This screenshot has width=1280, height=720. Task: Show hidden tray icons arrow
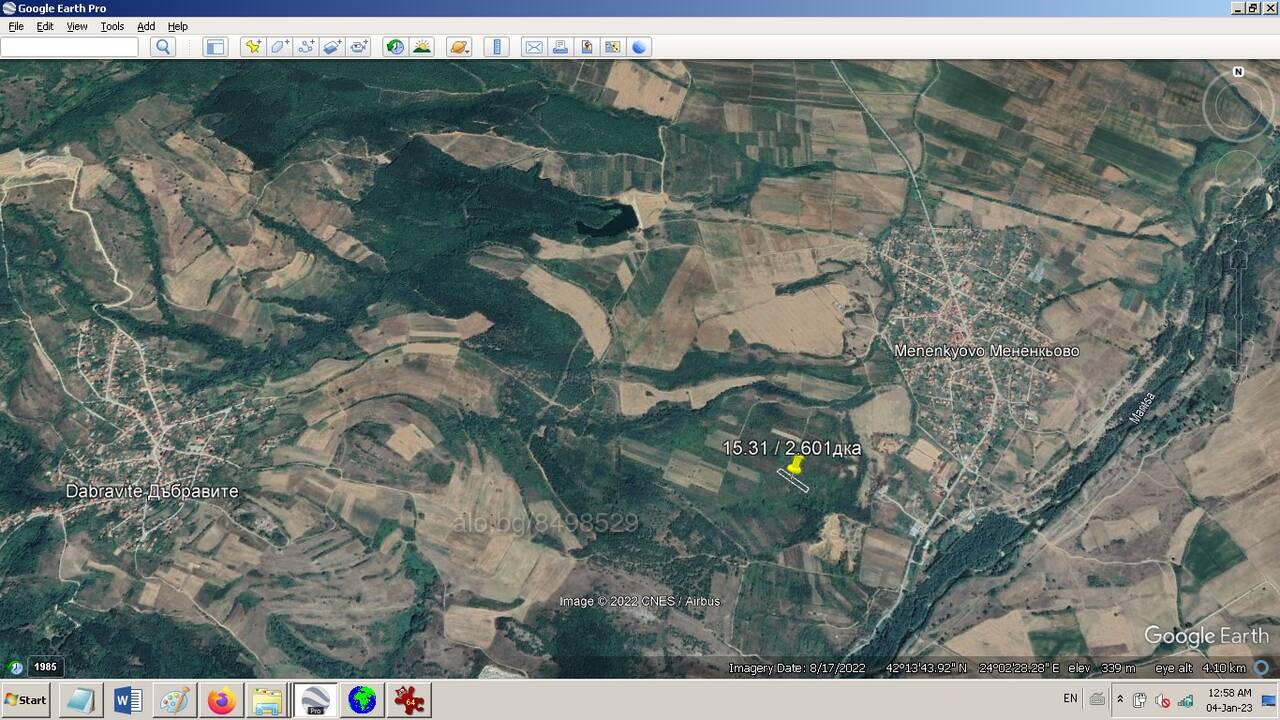(x=1119, y=699)
